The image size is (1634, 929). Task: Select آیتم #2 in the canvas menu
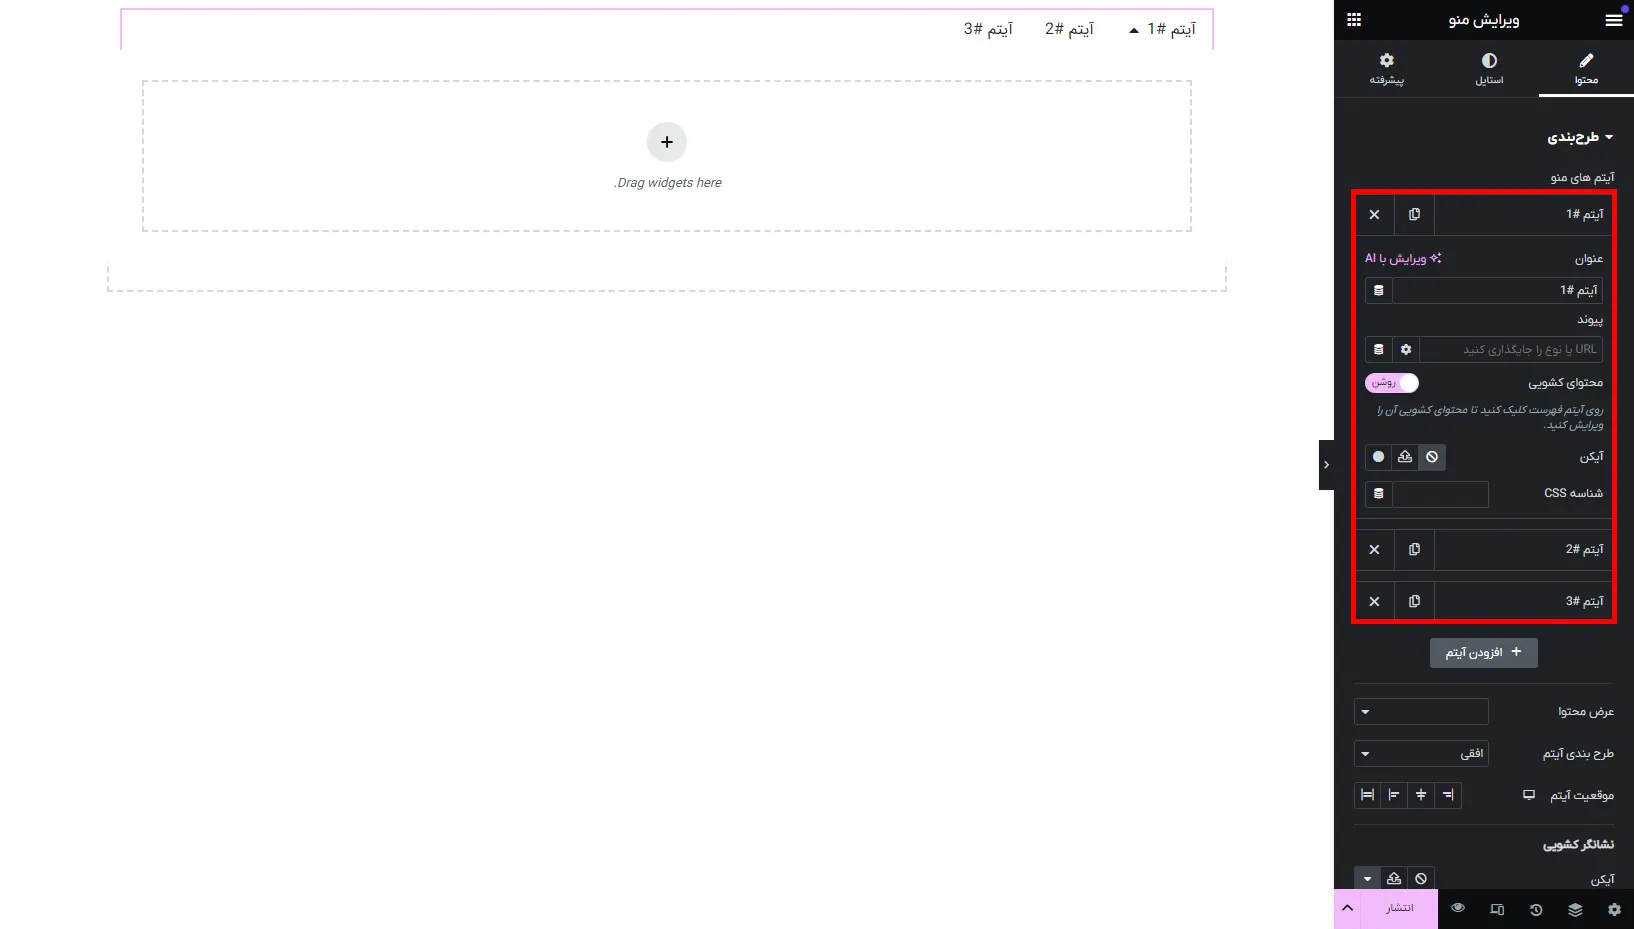1069,29
